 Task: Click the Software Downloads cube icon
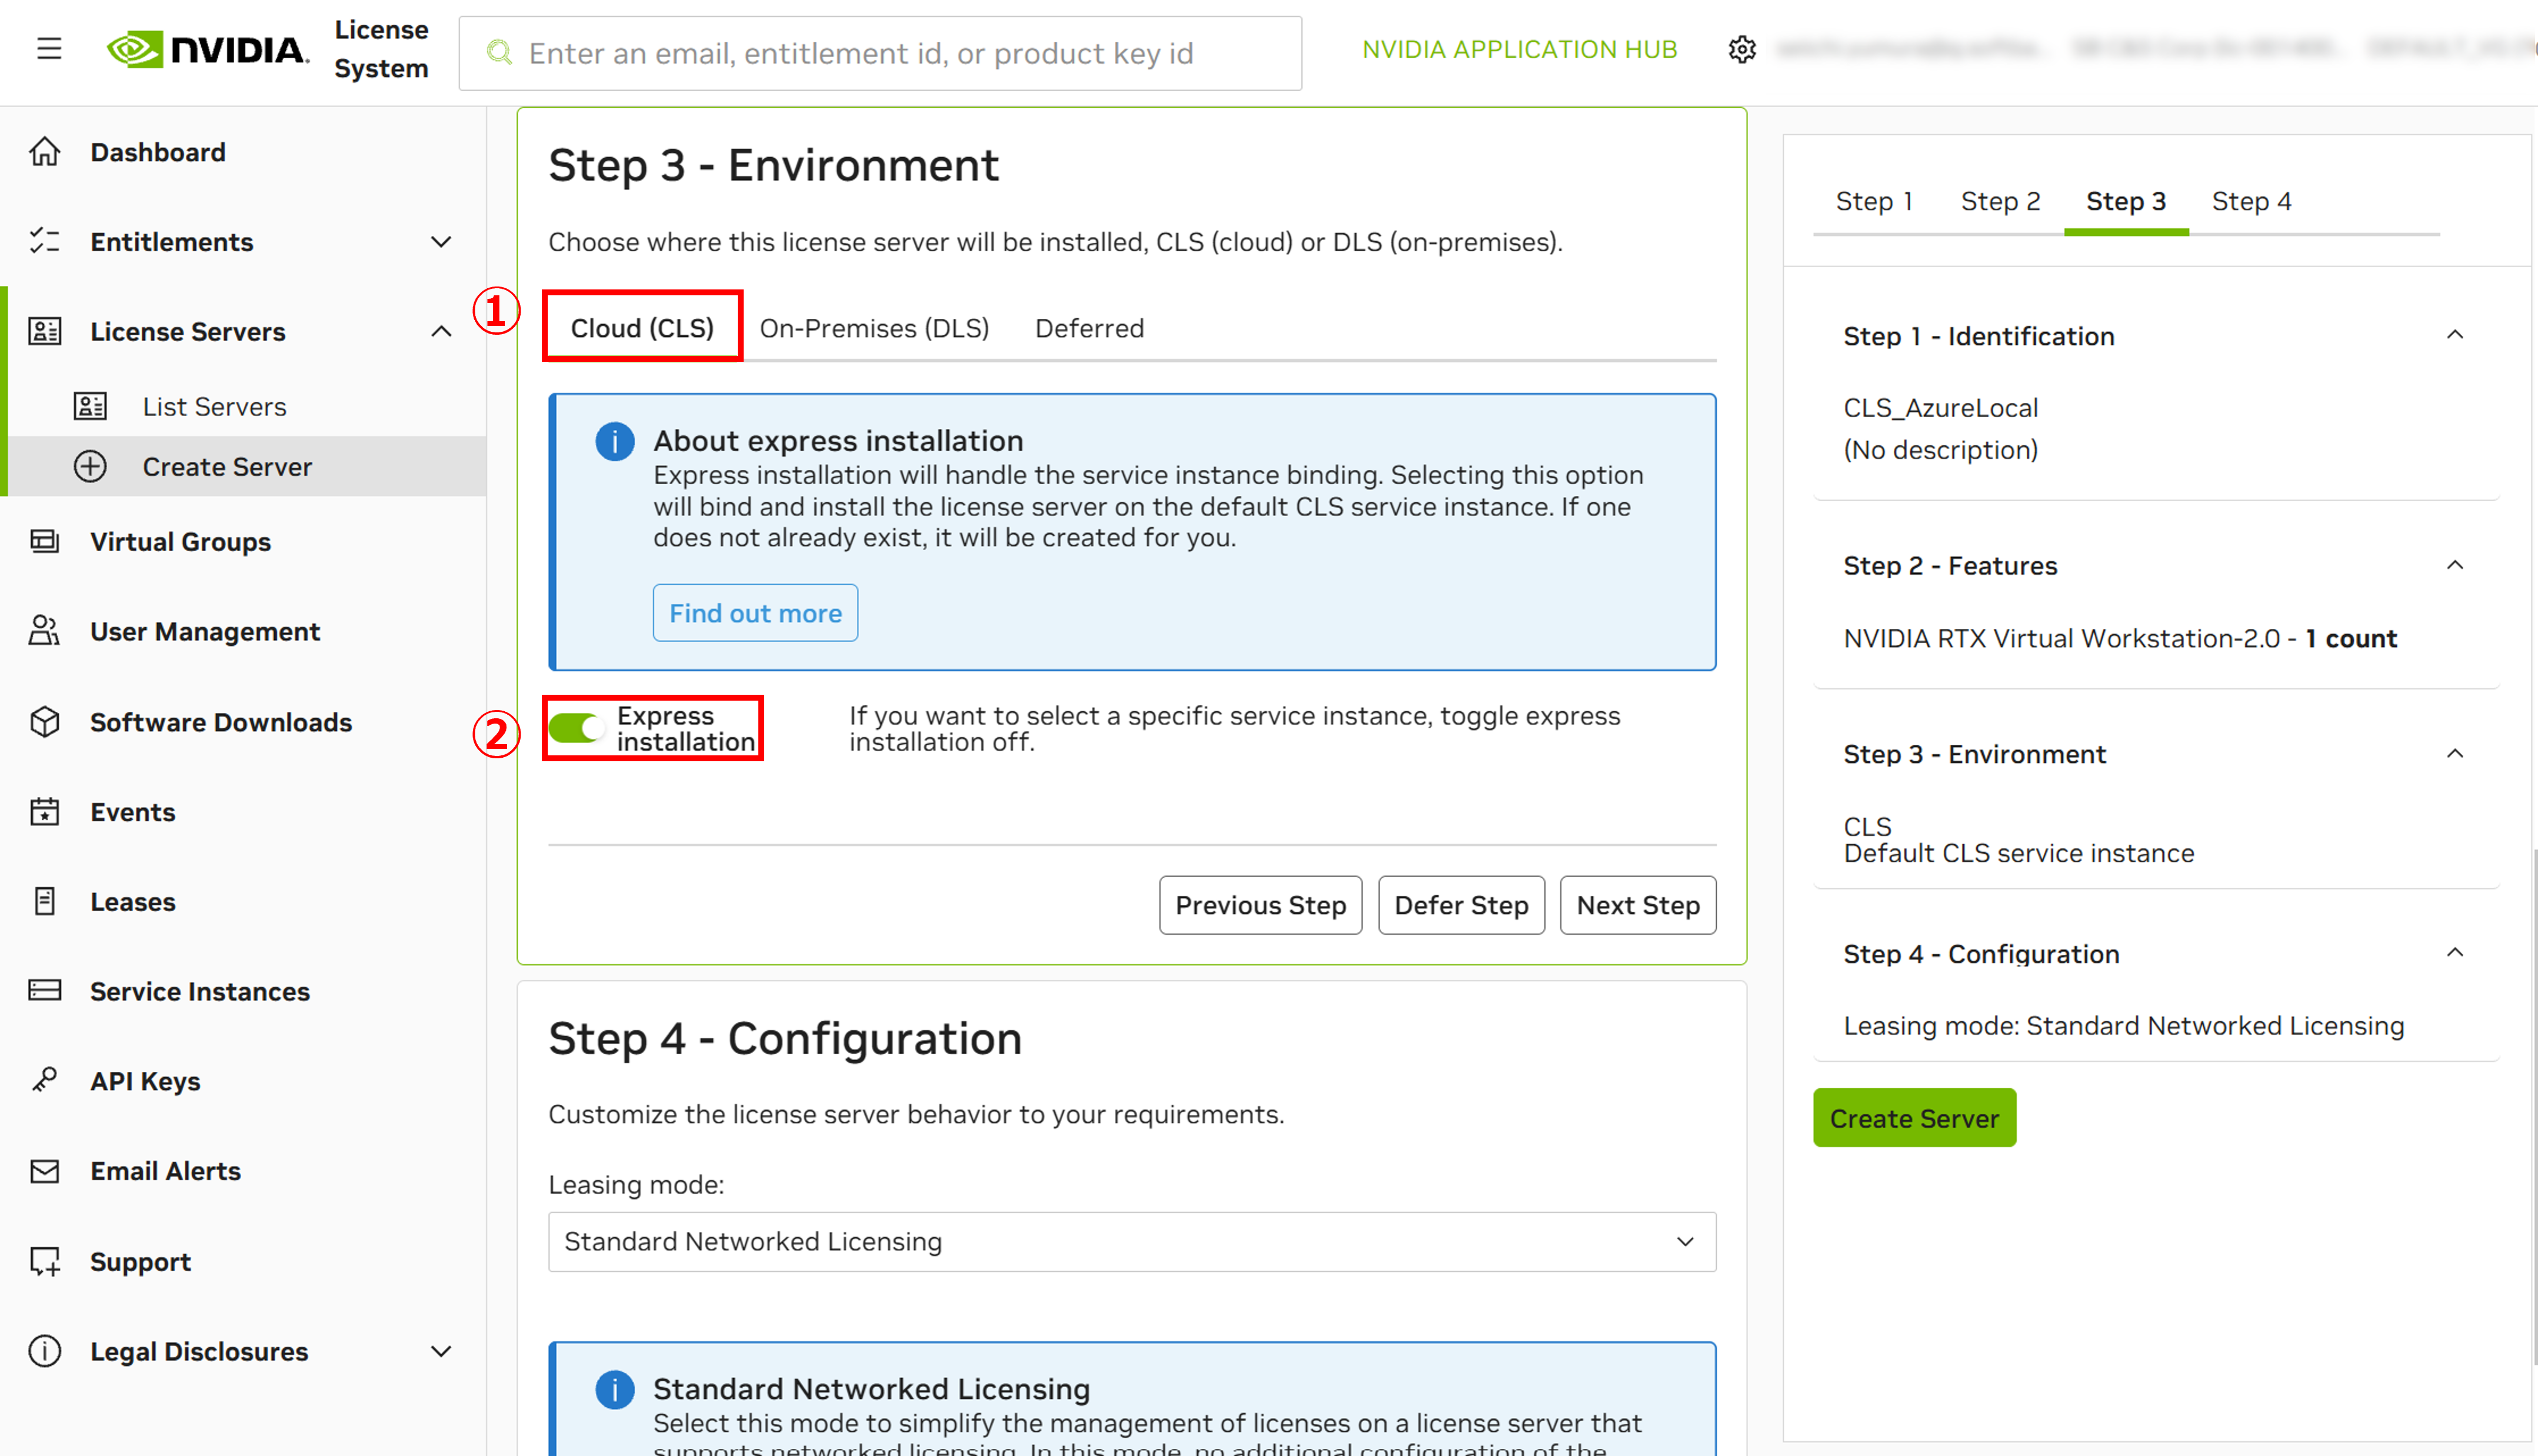[x=45, y=721]
